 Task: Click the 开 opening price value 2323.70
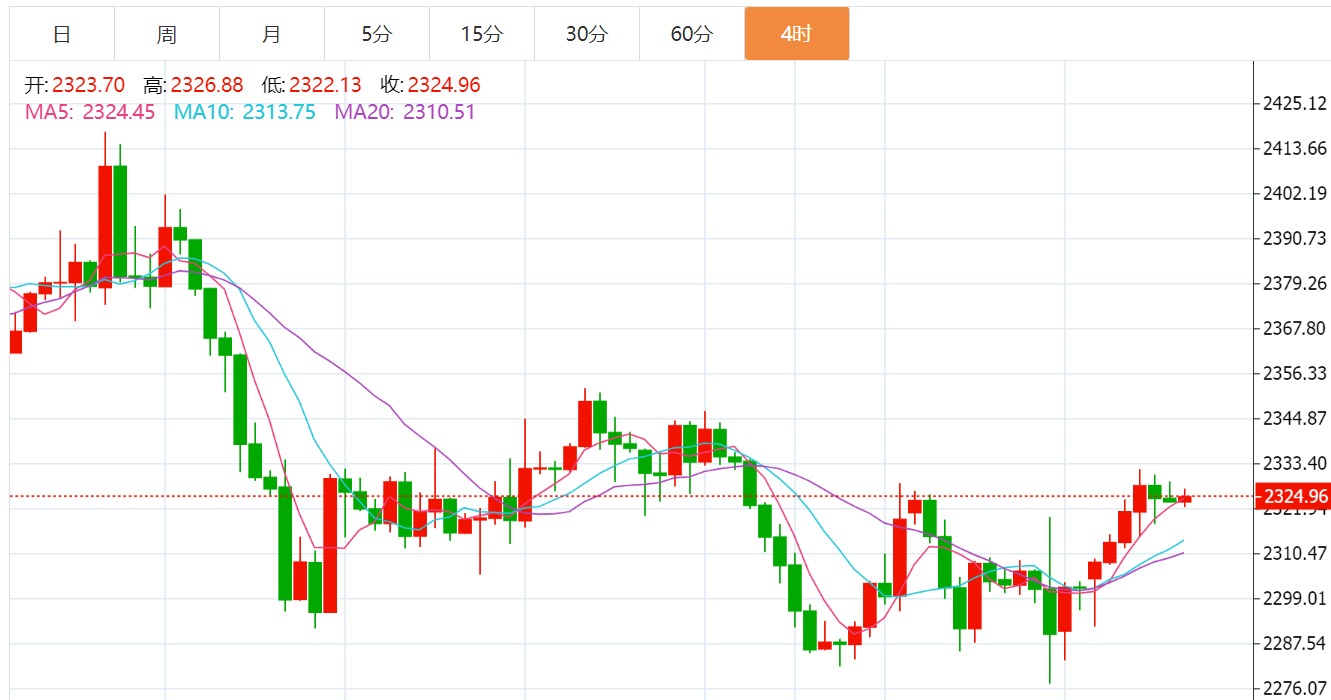click(89, 85)
